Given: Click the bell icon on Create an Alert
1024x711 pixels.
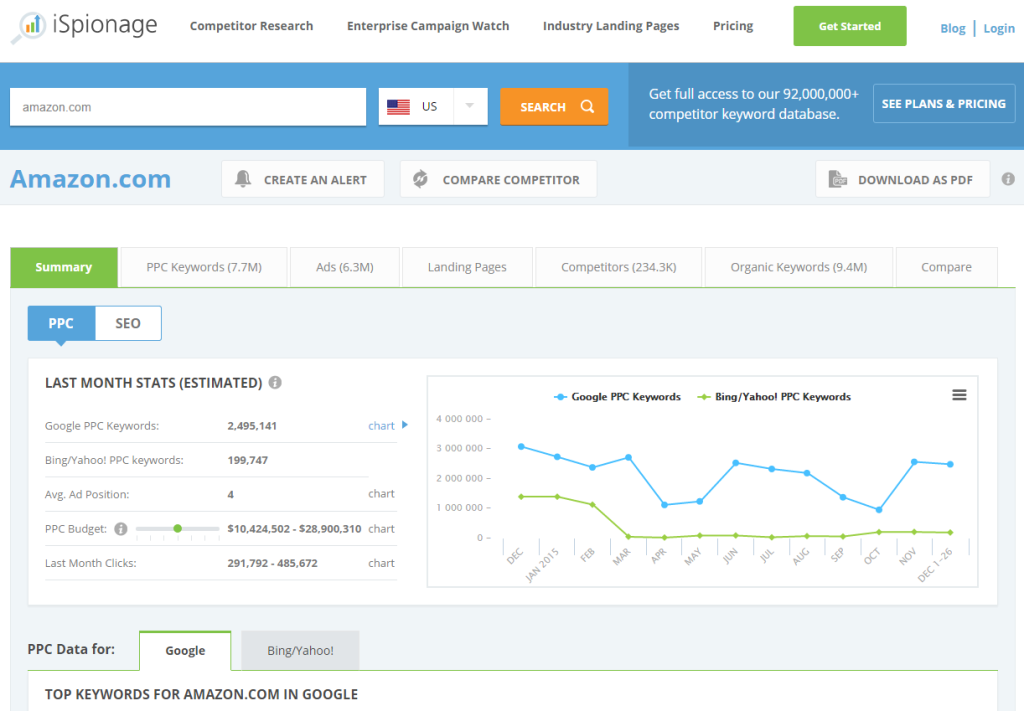Looking at the screenshot, I should pos(243,179).
